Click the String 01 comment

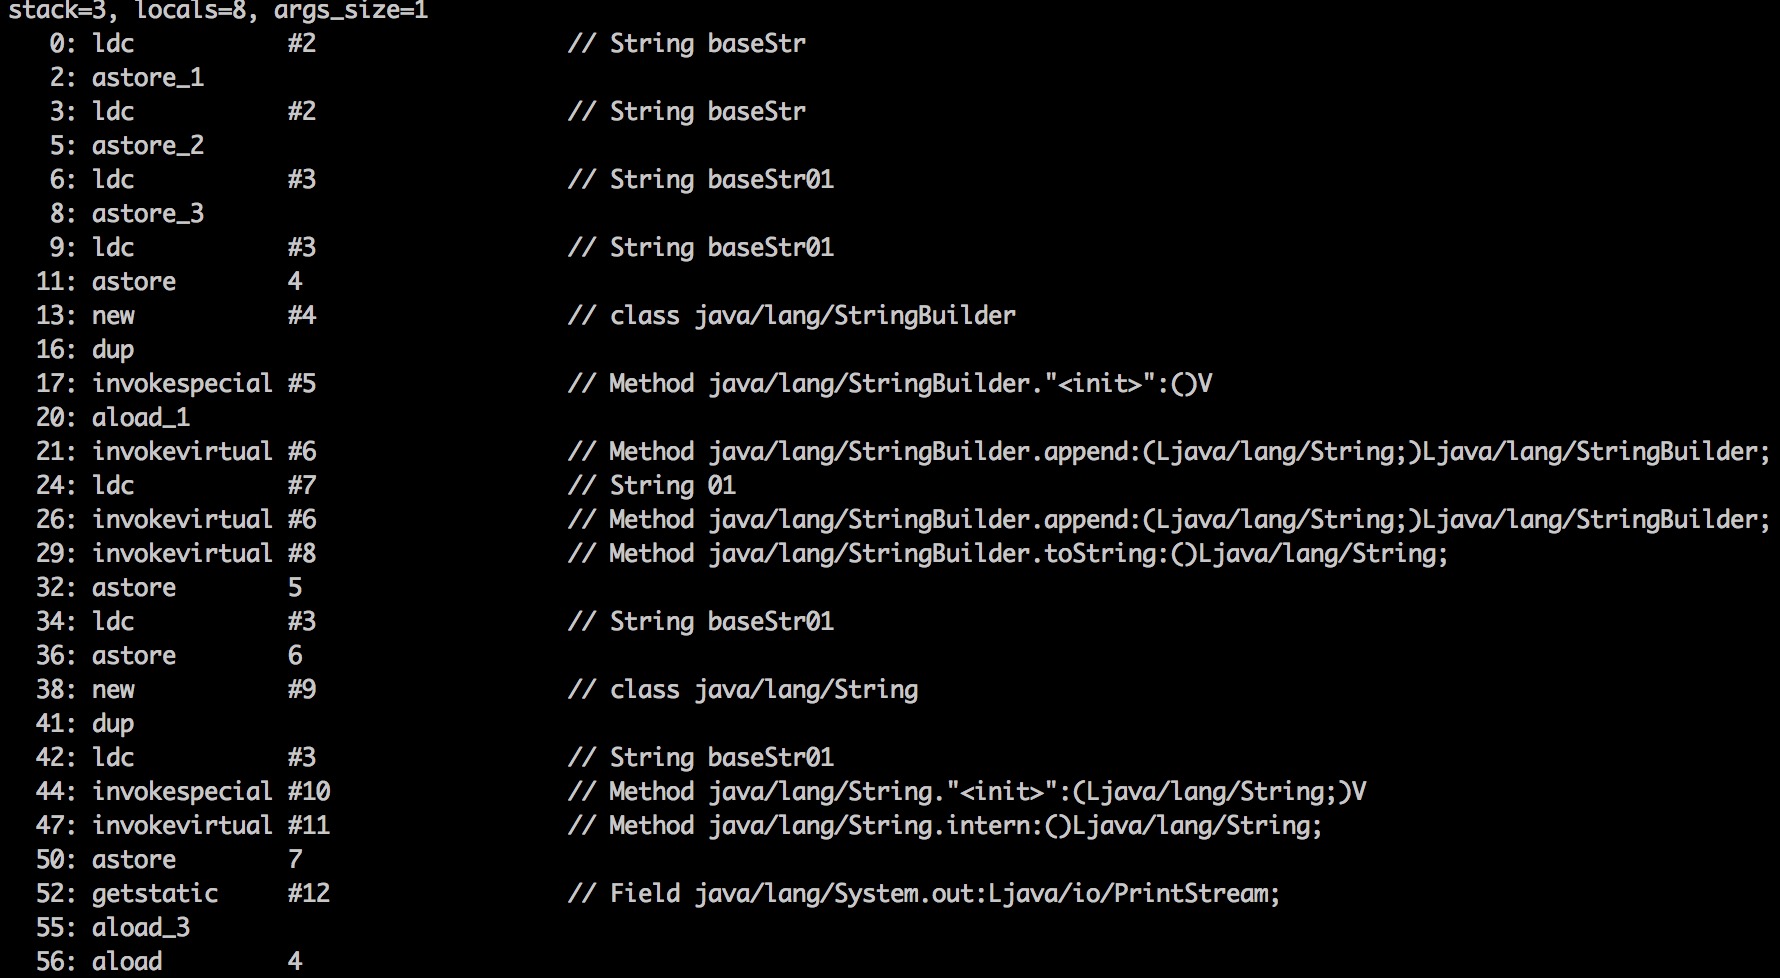(652, 486)
